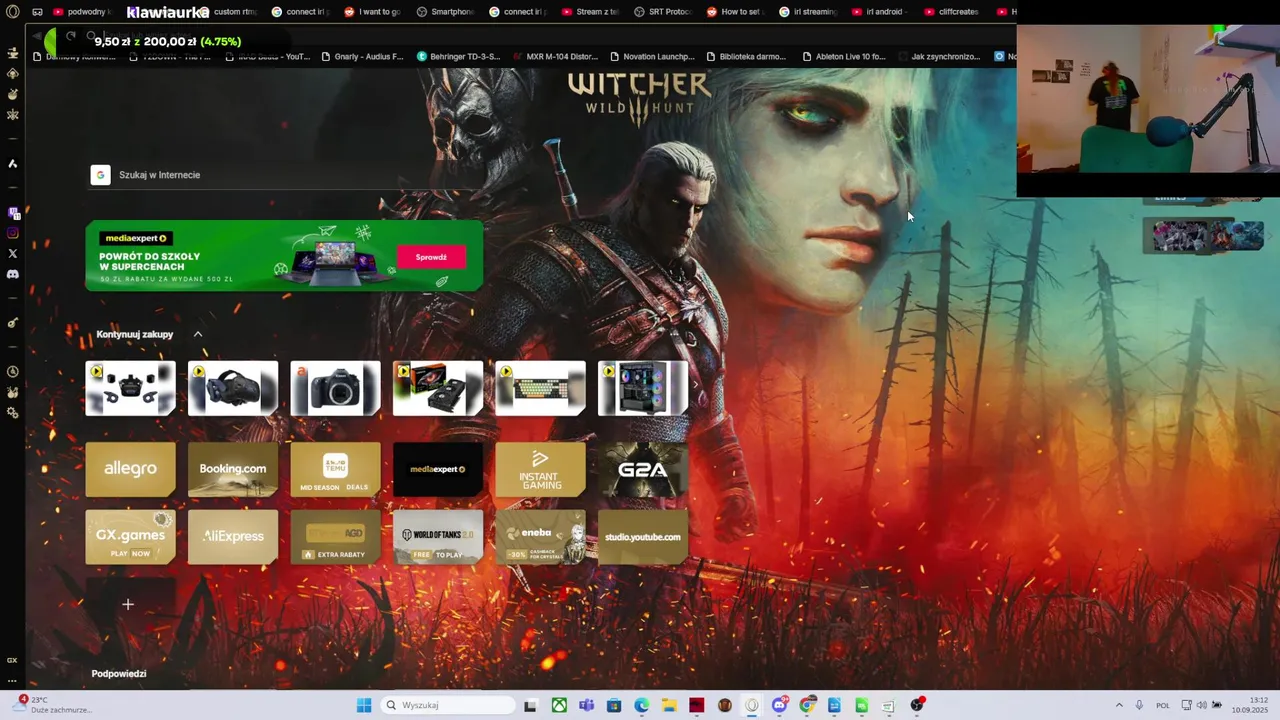Open the keyboard product thumbnail
Viewport: 1280px width, 720px height.
click(540, 388)
